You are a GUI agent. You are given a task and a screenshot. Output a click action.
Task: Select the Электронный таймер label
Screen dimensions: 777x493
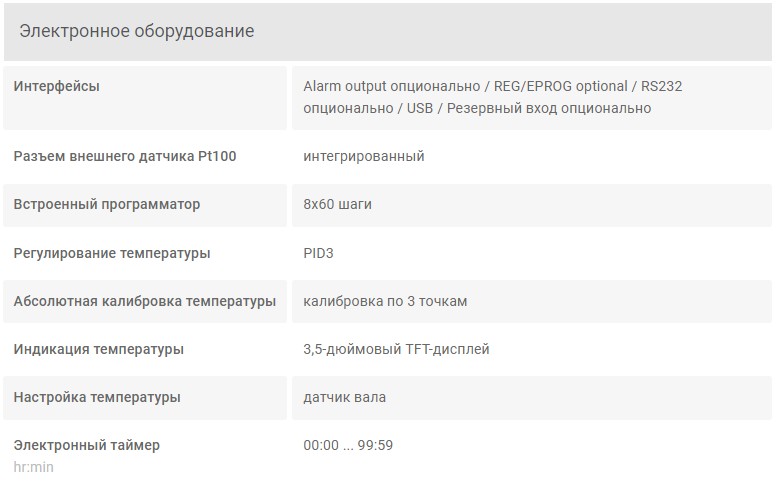click(87, 445)
